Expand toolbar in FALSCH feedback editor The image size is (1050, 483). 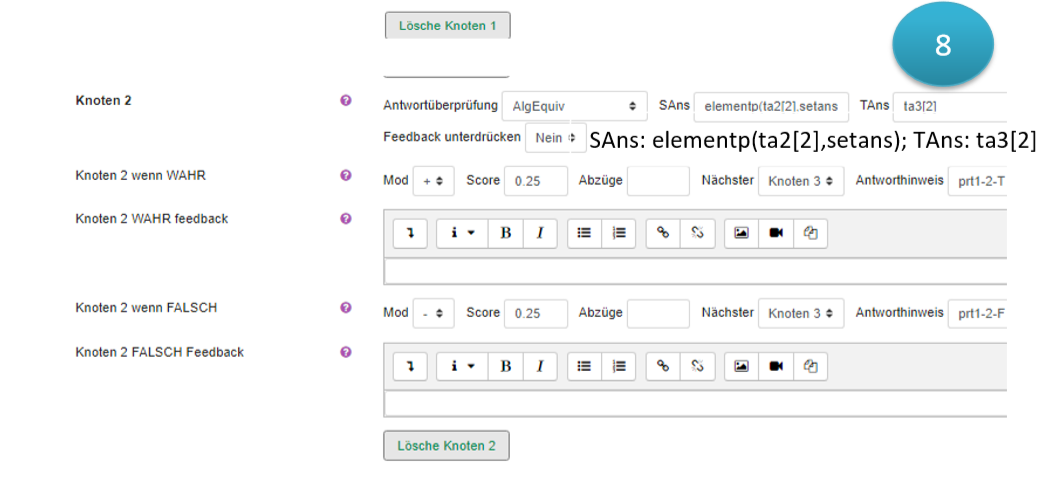pos(410,367)
